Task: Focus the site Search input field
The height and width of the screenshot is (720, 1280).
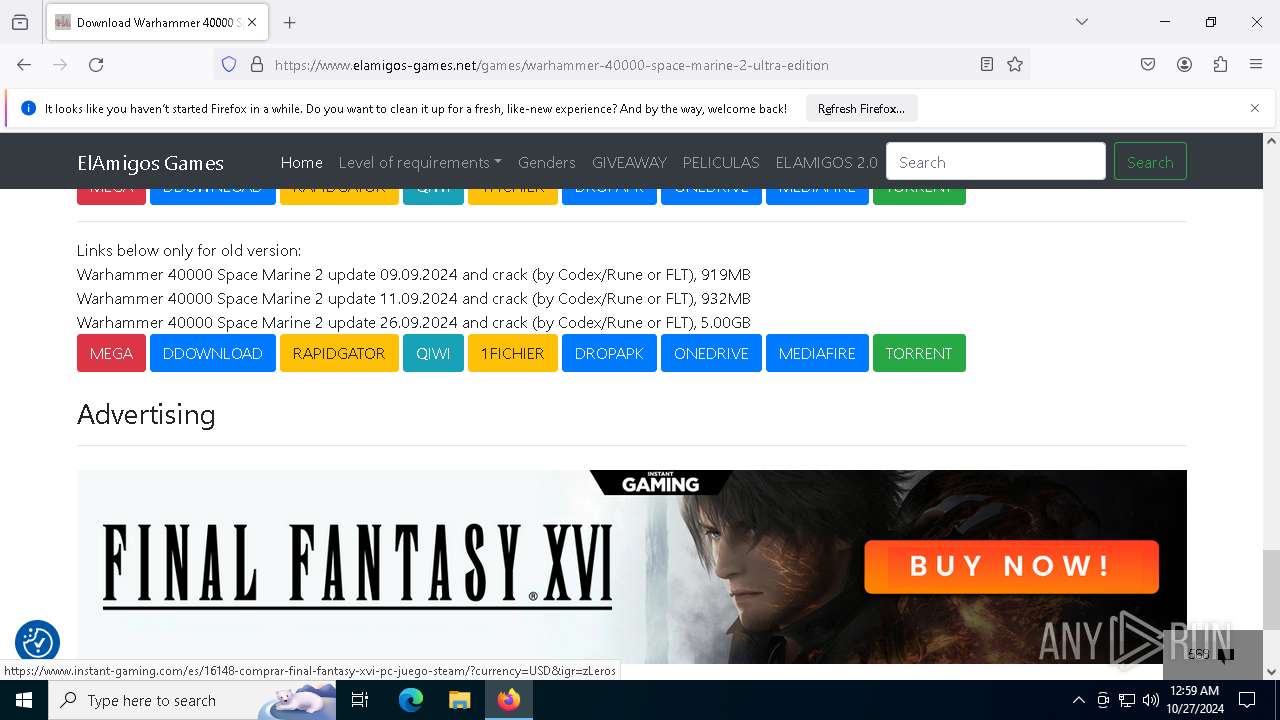Action: (x=996, y=162)
